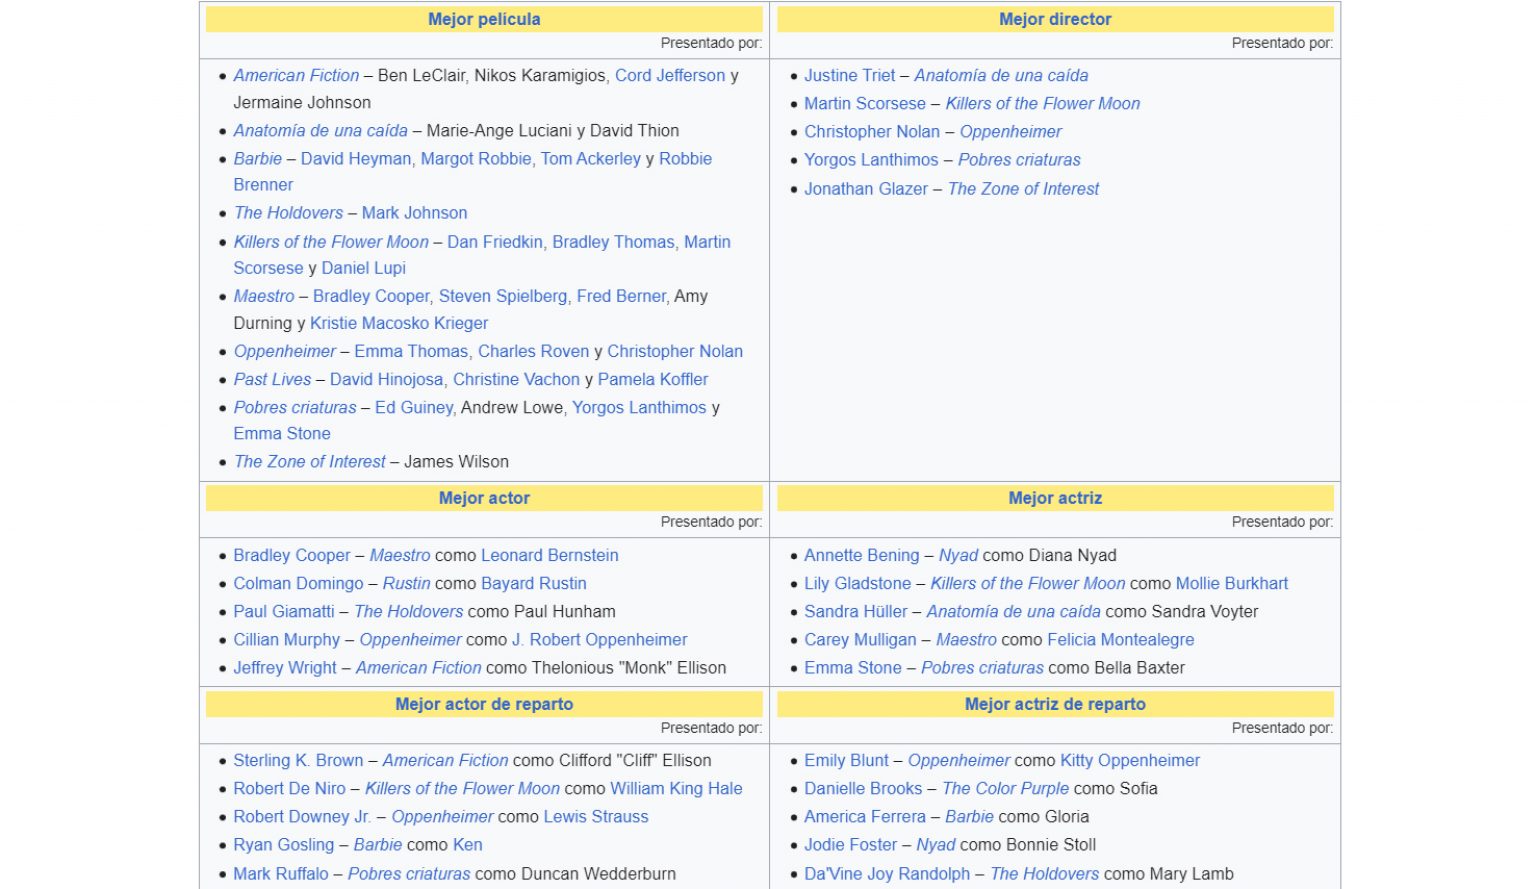Open the Mejor actor heading link
The width and height of the screenshot is (1536, 889).
[484, 498]
